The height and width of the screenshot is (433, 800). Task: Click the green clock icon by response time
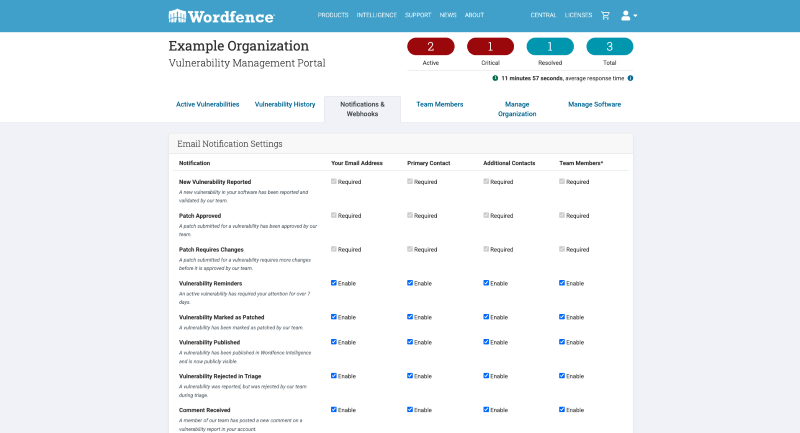pyautogui.click(x=495, y=78)
